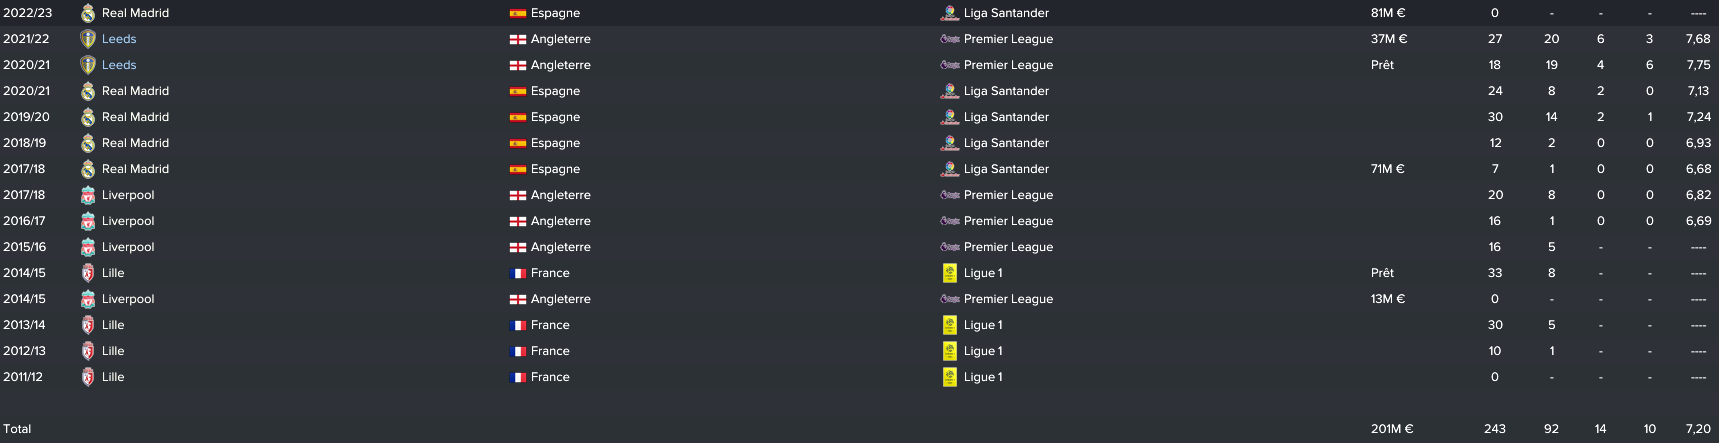
Task: Click the Premier League logo in the 2015/16 row
Action: (950, 247)
